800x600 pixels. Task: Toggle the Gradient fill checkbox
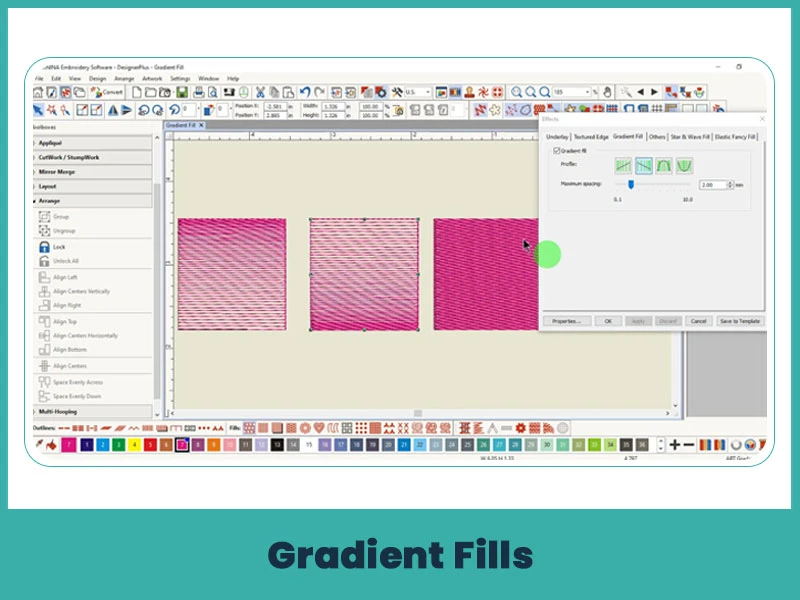tap(556, 151)
